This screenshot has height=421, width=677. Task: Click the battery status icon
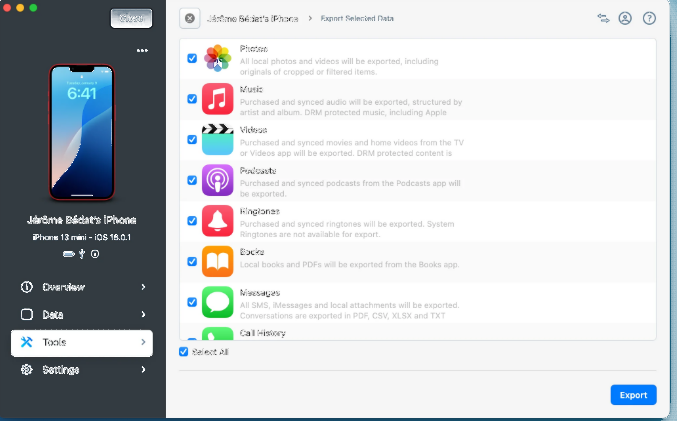click(x=69, y=254)
